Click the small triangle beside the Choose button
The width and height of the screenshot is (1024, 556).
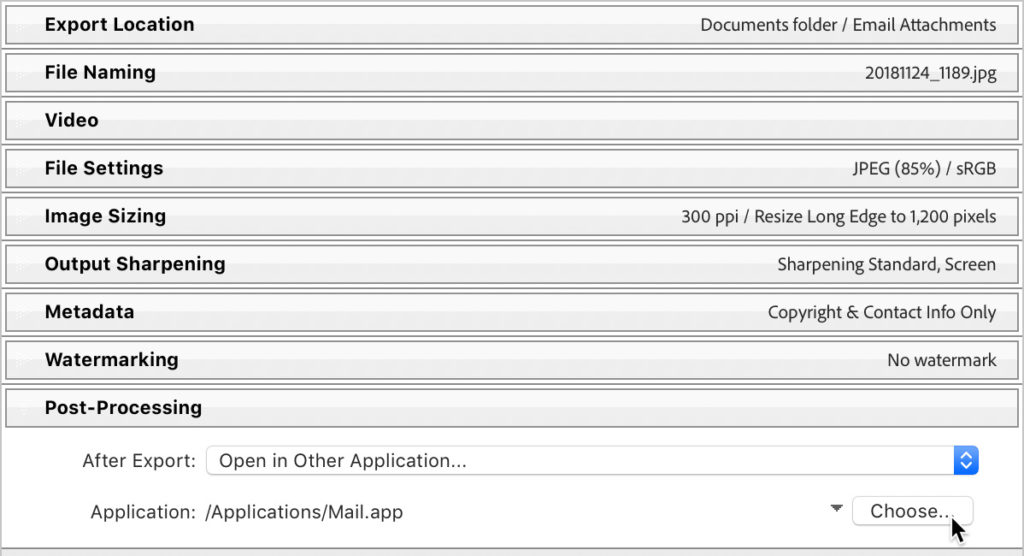(x=837, y=509)
